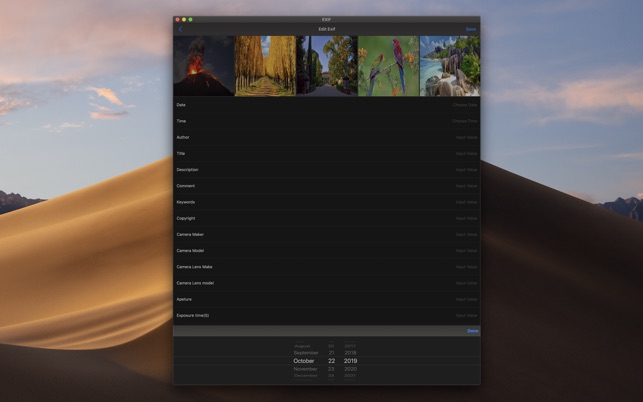Screen dimensions: 643x402
Task: Click the Camera Model input value field
Action: [467, 251]
